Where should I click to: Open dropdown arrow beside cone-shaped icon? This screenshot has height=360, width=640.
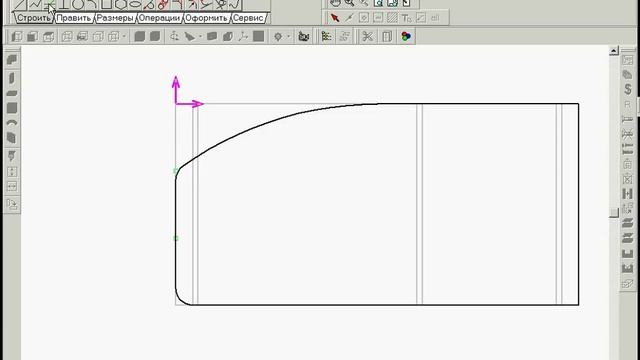tap(200, 36)
